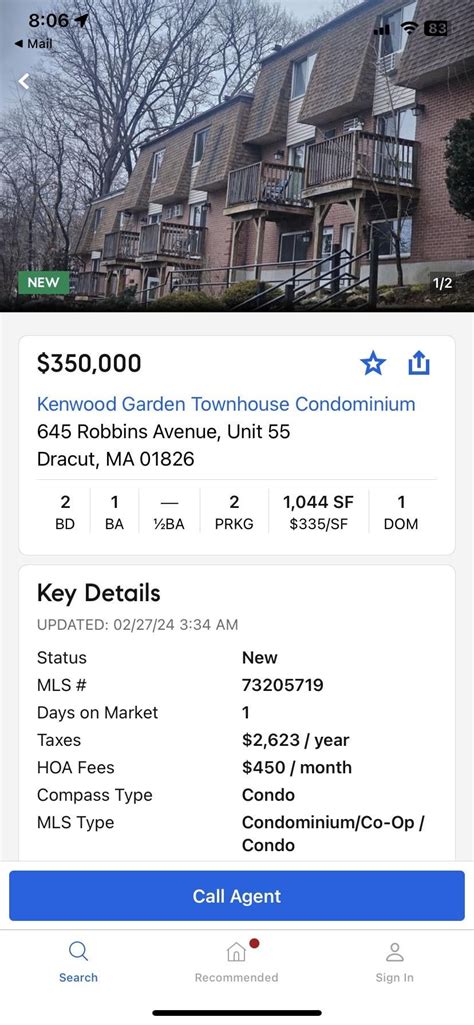474x1025 pixels.
Task: Tap the Sign In person icon
Action: click(394, 952)
